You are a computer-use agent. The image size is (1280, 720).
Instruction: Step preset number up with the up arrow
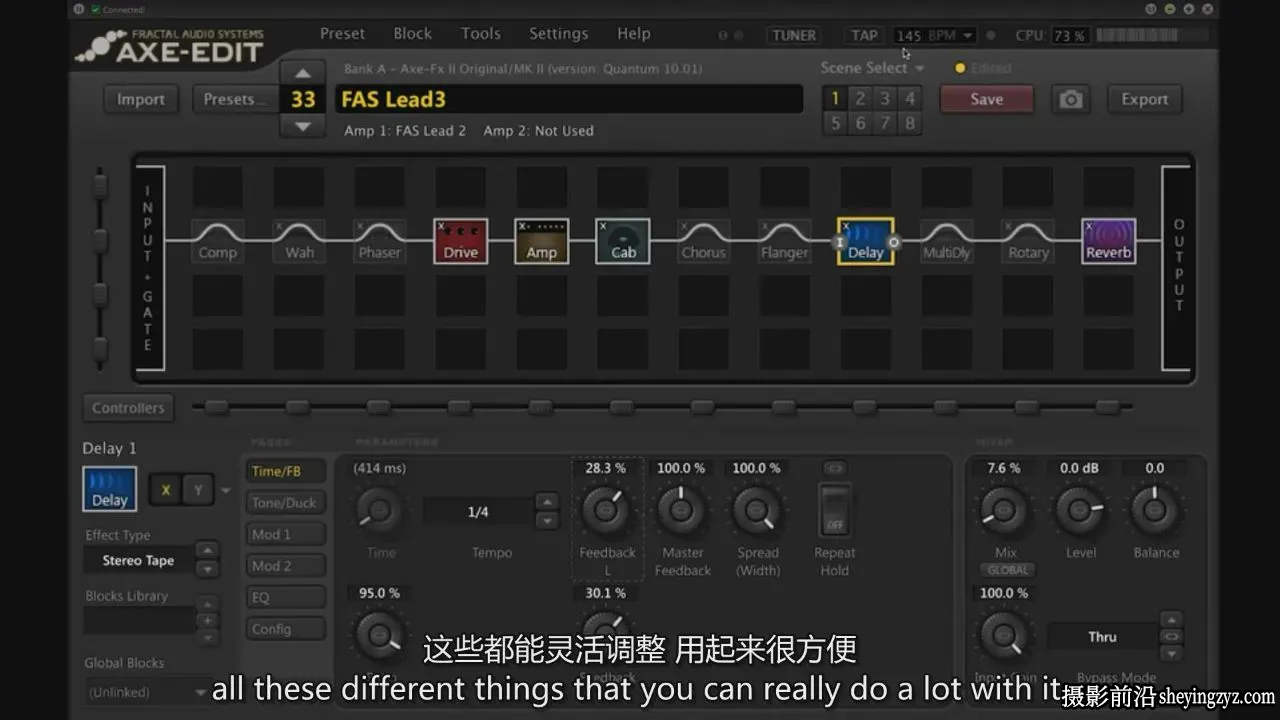click(303, 73)
